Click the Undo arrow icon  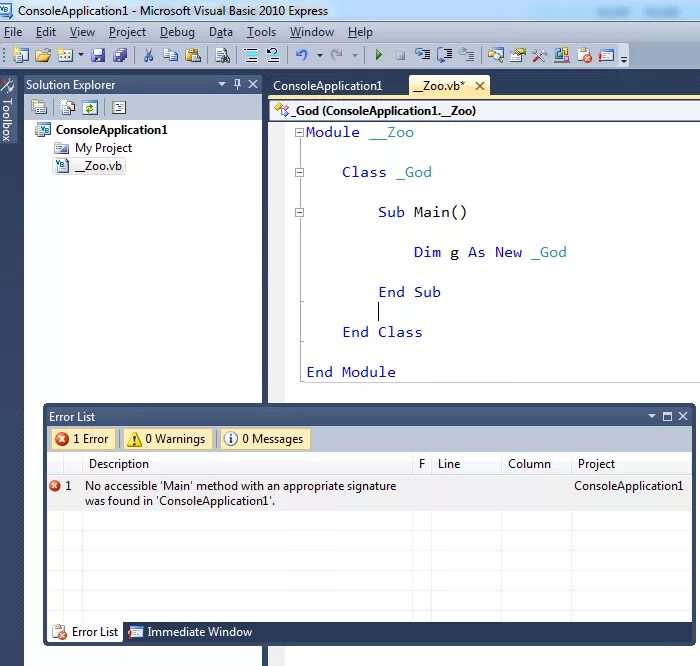[302, 55]
